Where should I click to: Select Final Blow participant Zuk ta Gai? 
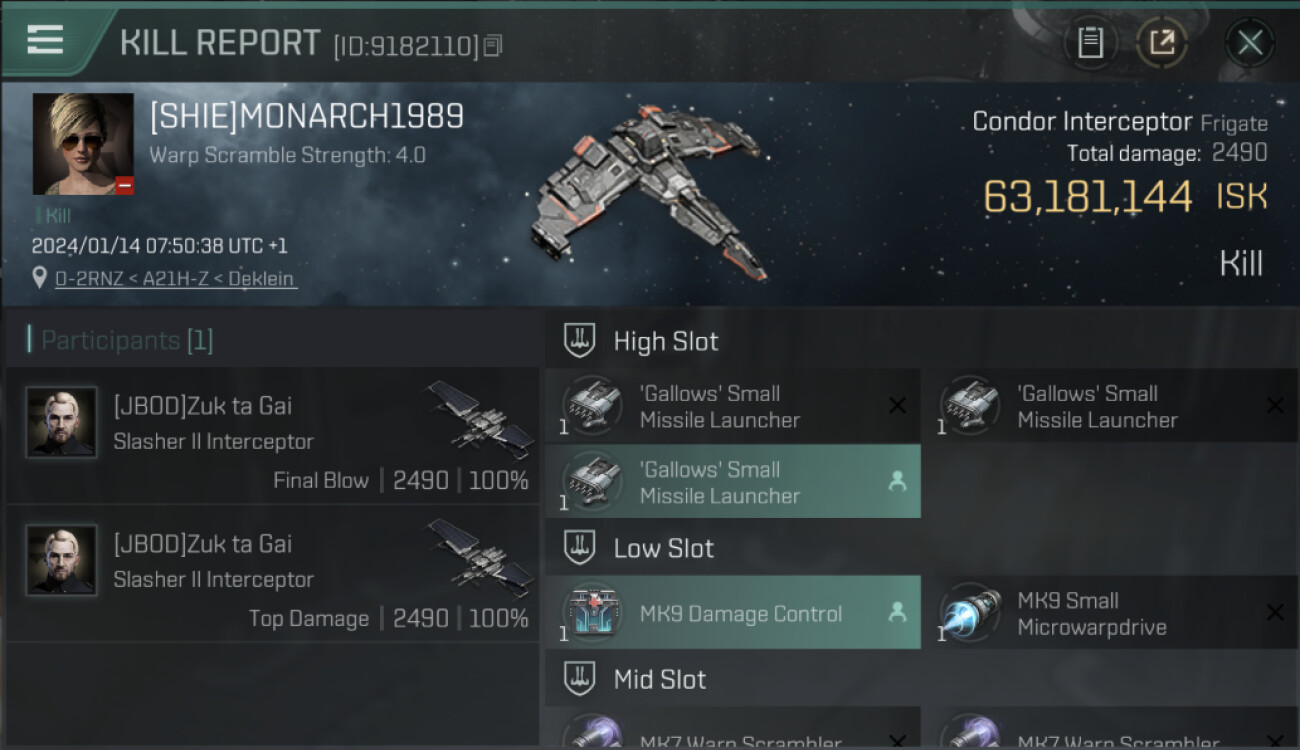click(272, 436)
